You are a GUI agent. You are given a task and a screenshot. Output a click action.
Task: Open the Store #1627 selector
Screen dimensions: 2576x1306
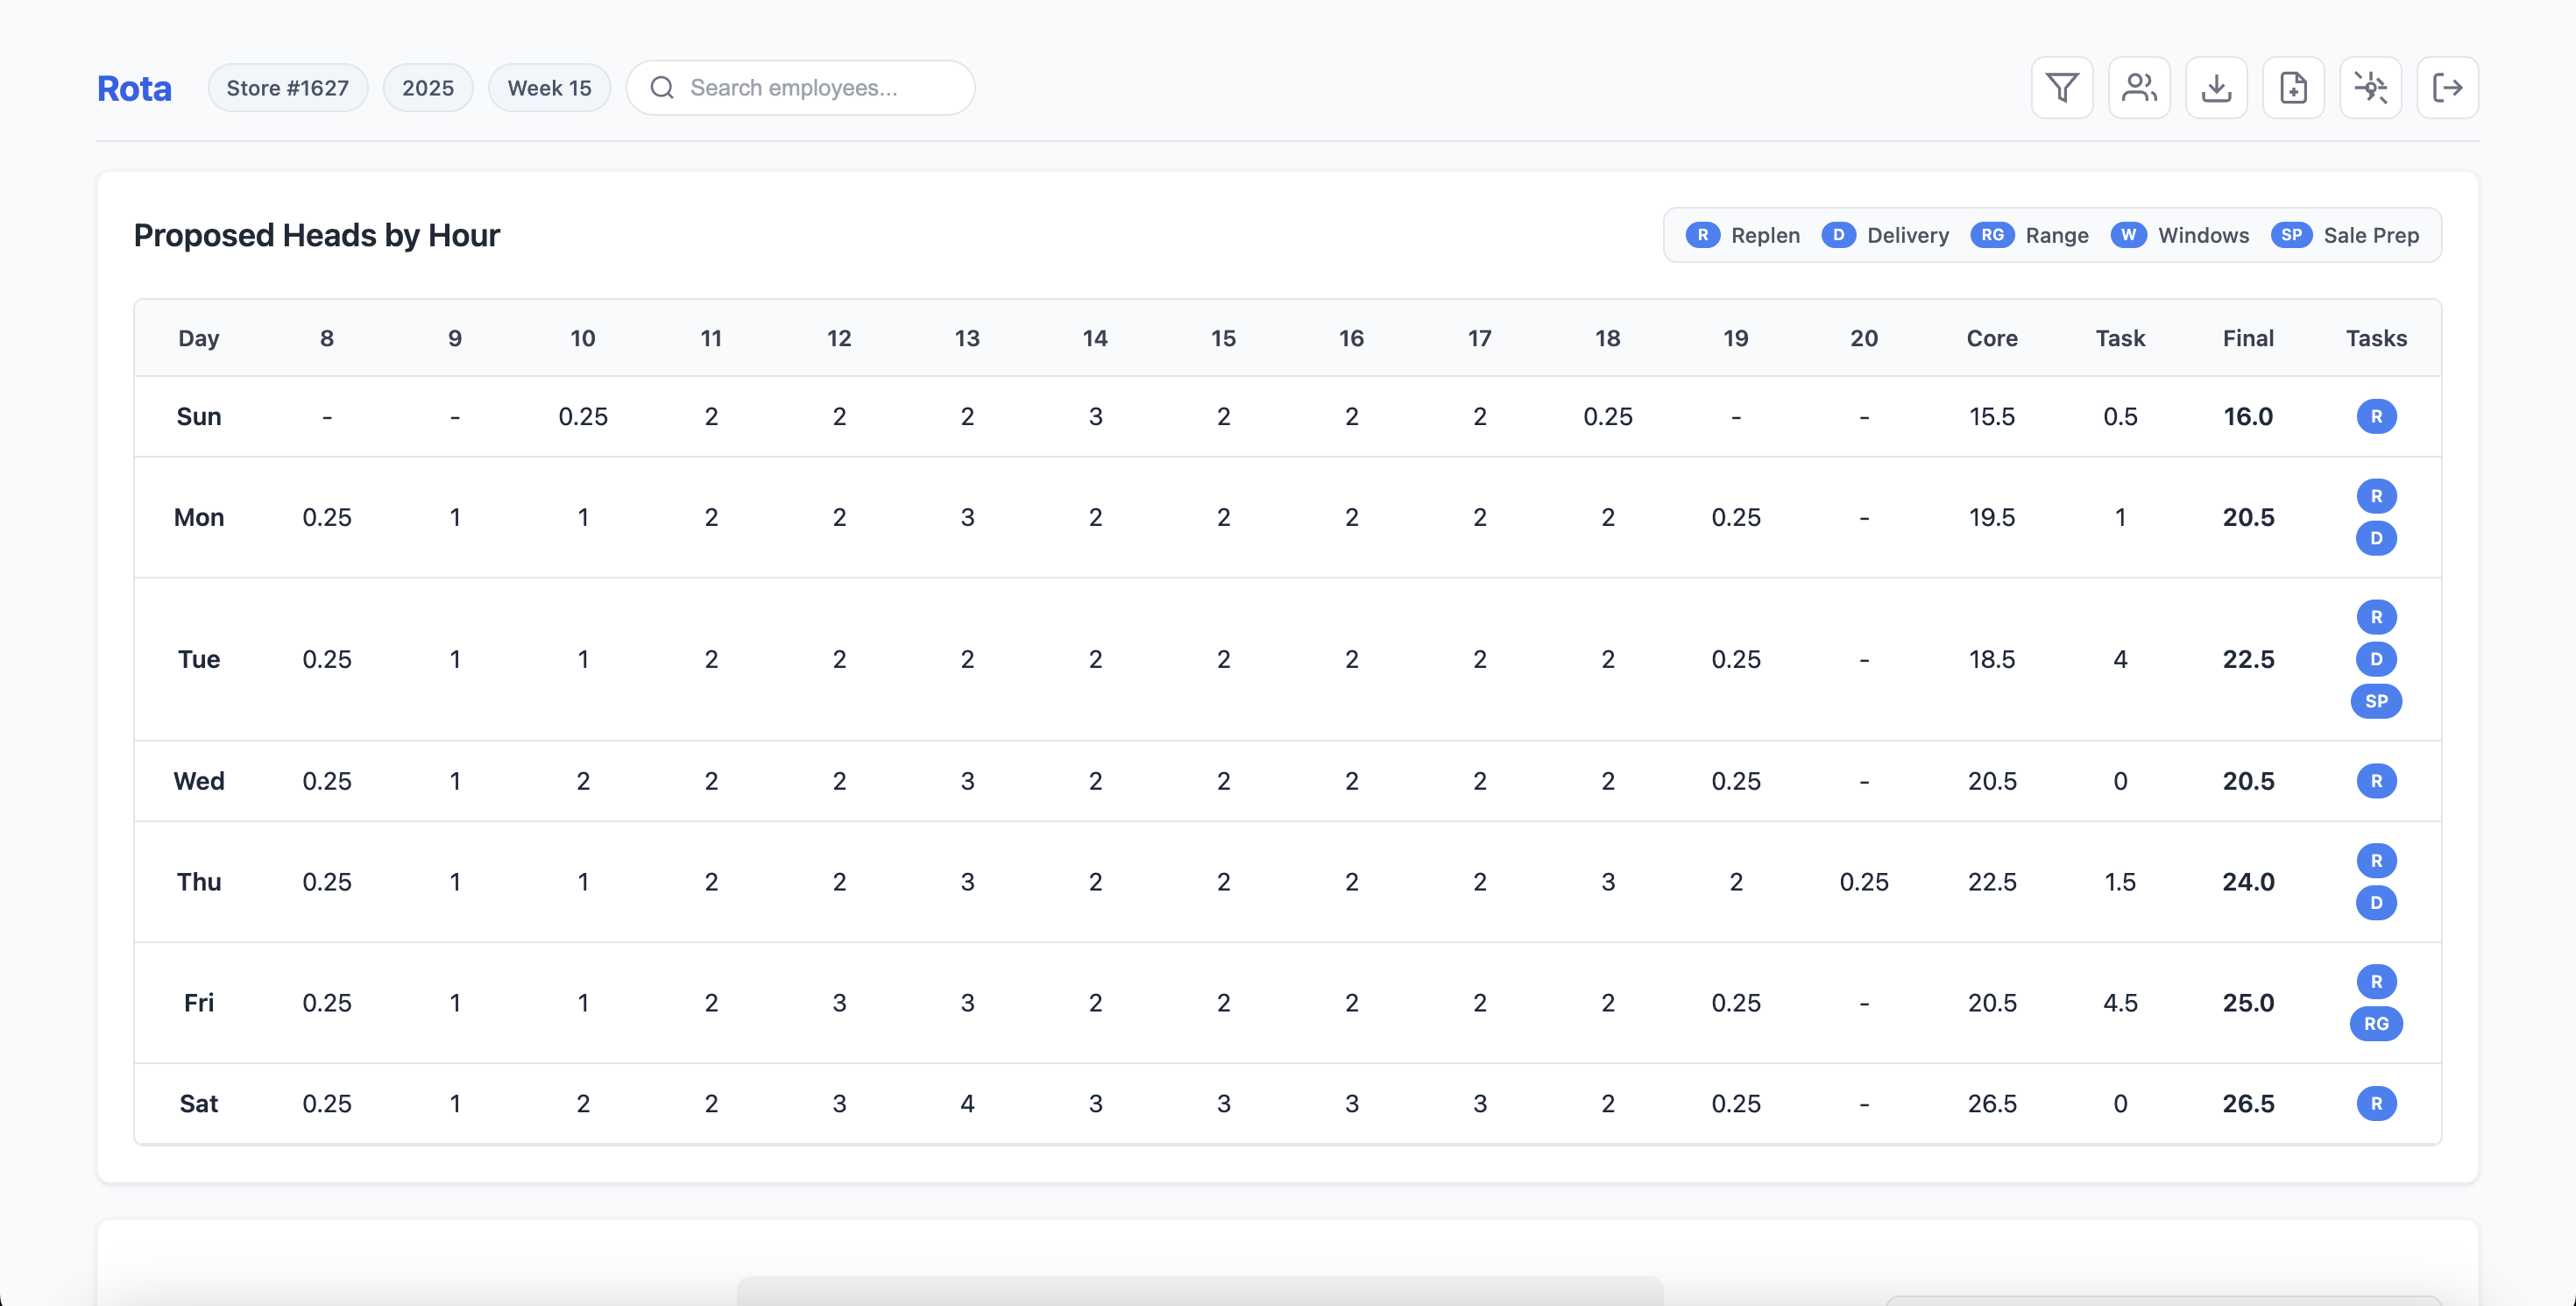287,87
